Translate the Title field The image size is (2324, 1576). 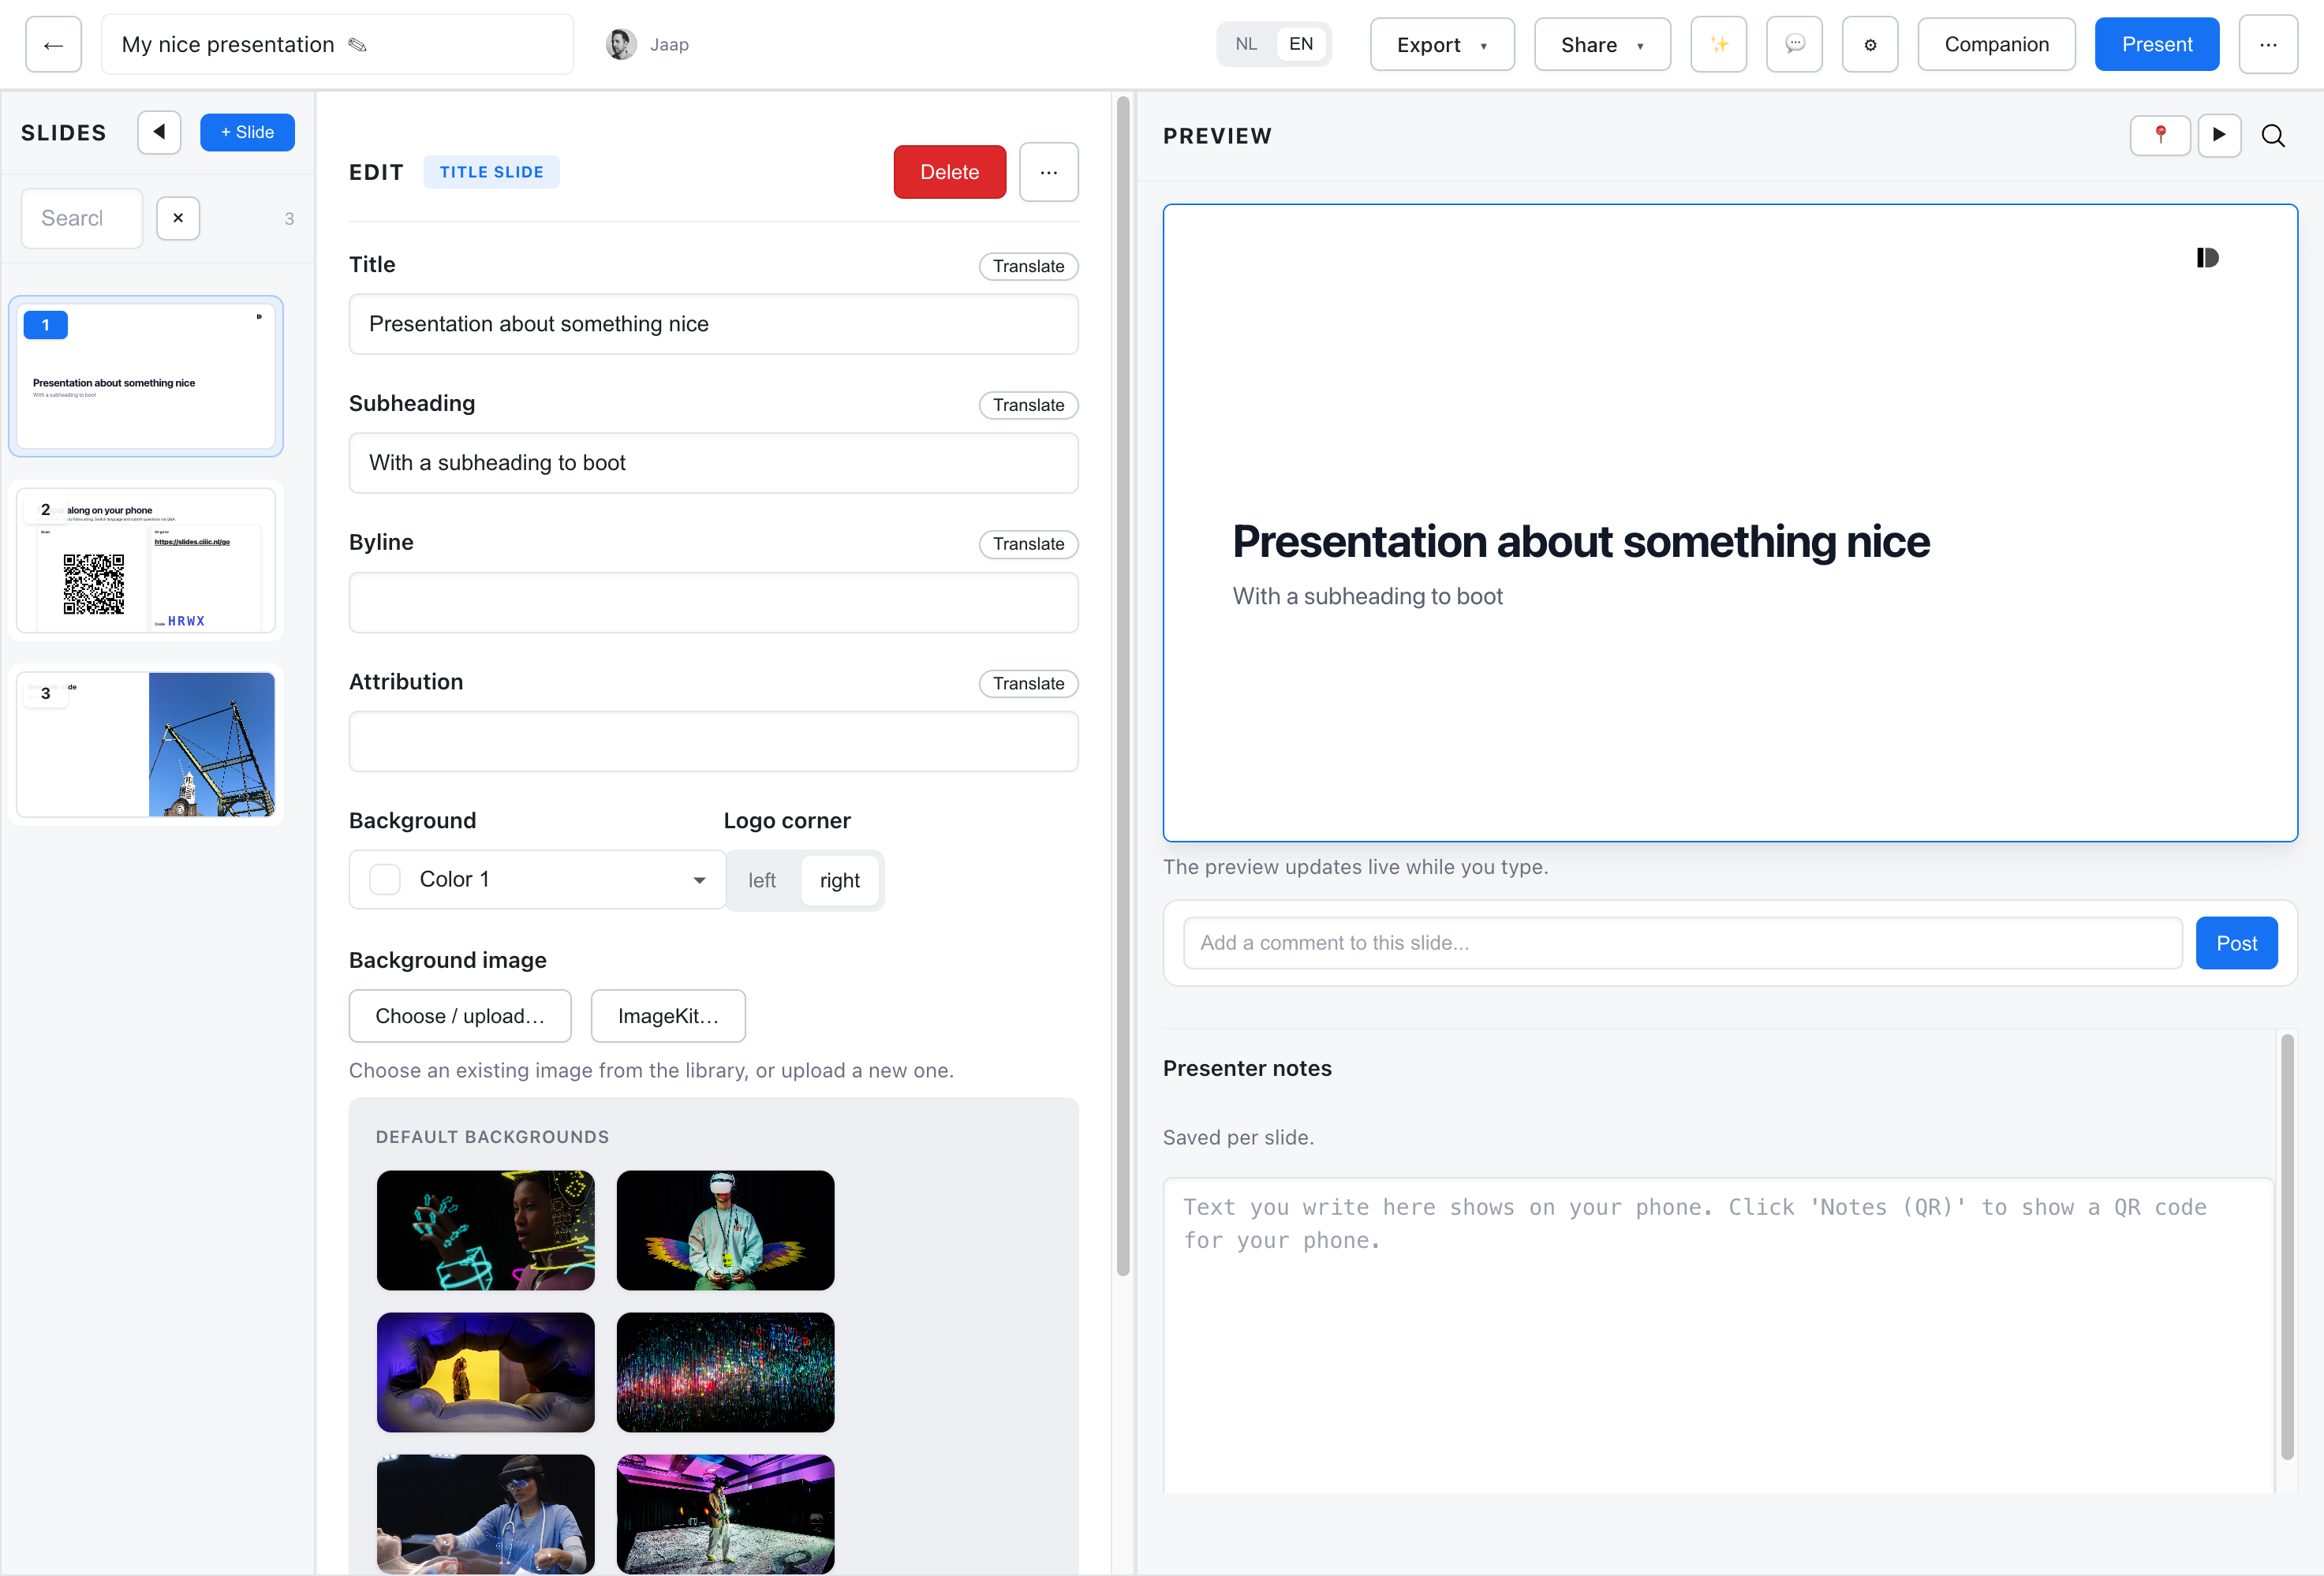click(x=1028, y=266)
